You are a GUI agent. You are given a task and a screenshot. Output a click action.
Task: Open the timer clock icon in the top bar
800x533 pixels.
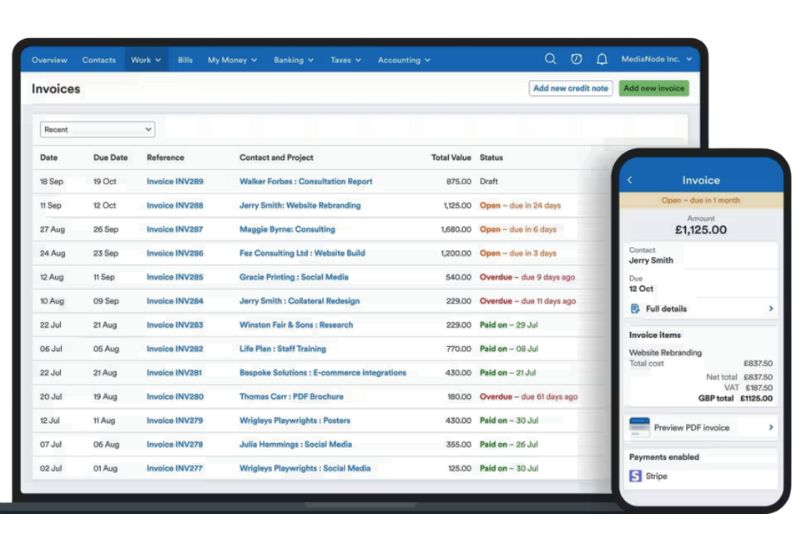(x=576, y=60)
